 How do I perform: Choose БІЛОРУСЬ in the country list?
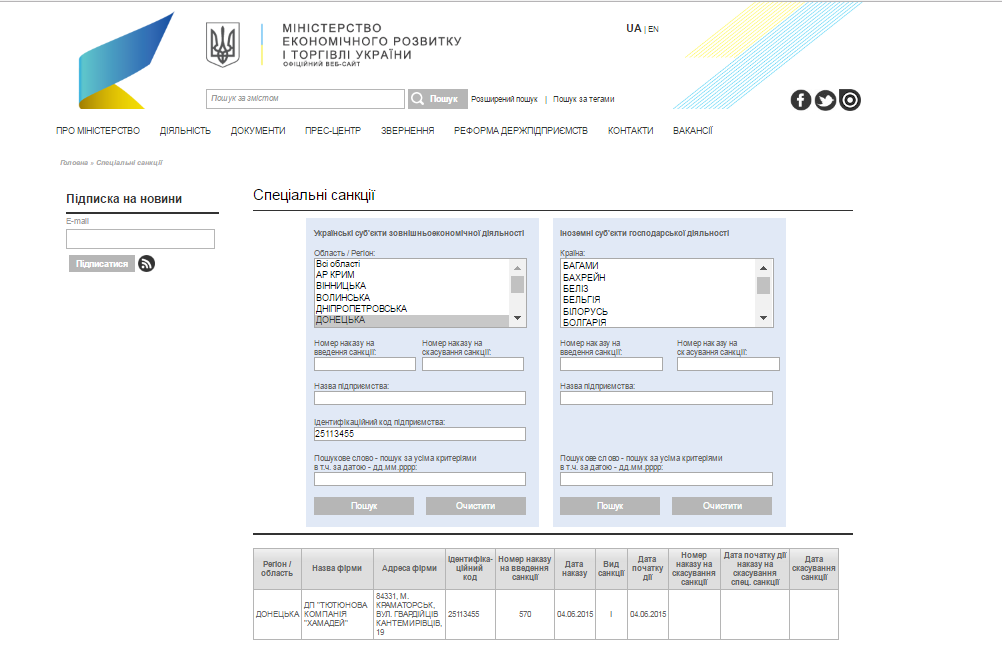pos(585,312)
